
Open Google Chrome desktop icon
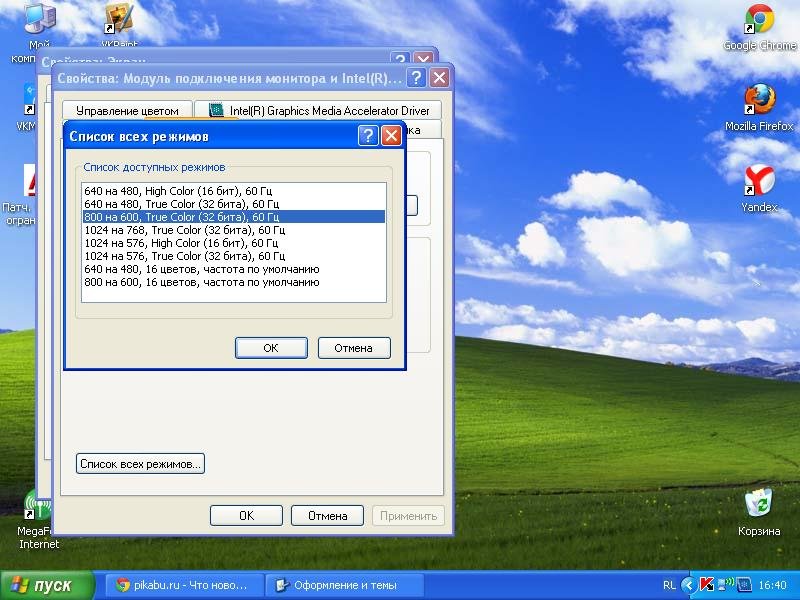coord(759,27)
